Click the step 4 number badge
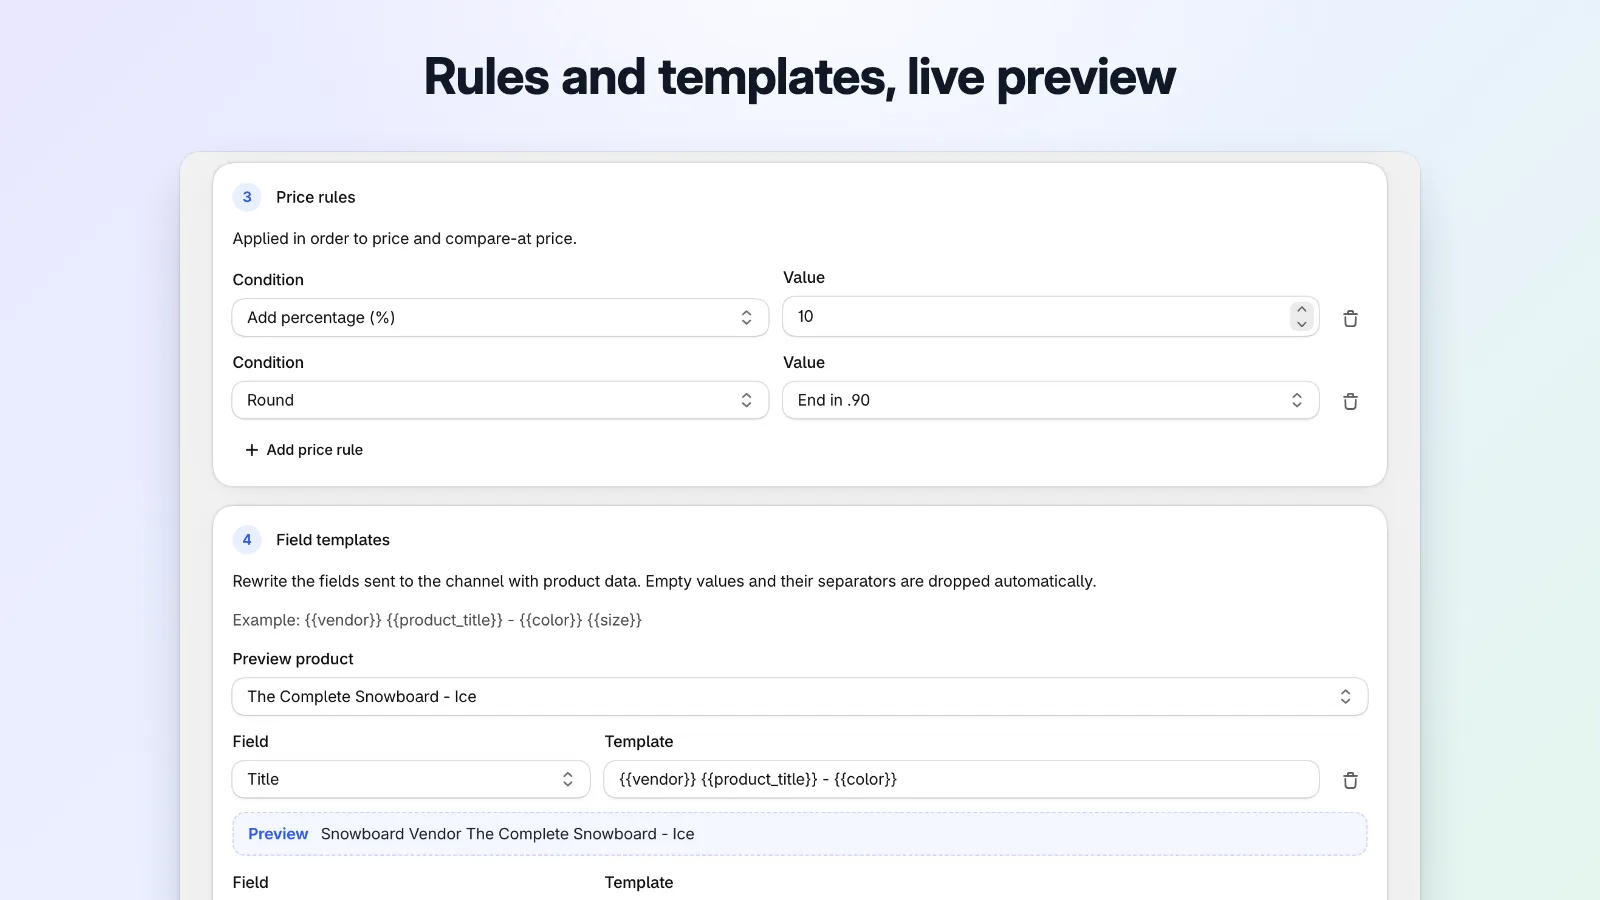The image size is (1600, 900). pyautogui.click(x=247, y=540)
